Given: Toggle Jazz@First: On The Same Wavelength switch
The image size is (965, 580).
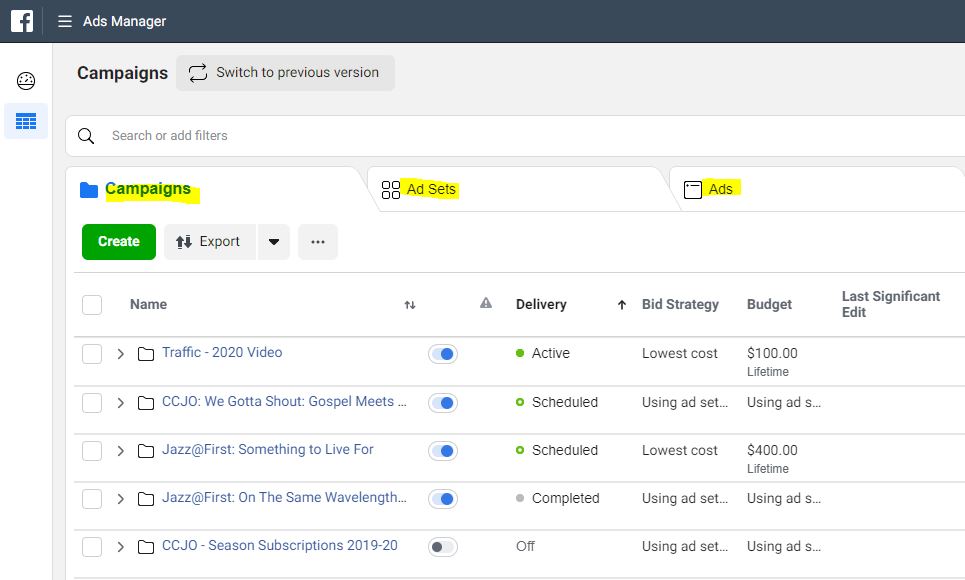Looking at the screenshot, I should coord(442,499).
